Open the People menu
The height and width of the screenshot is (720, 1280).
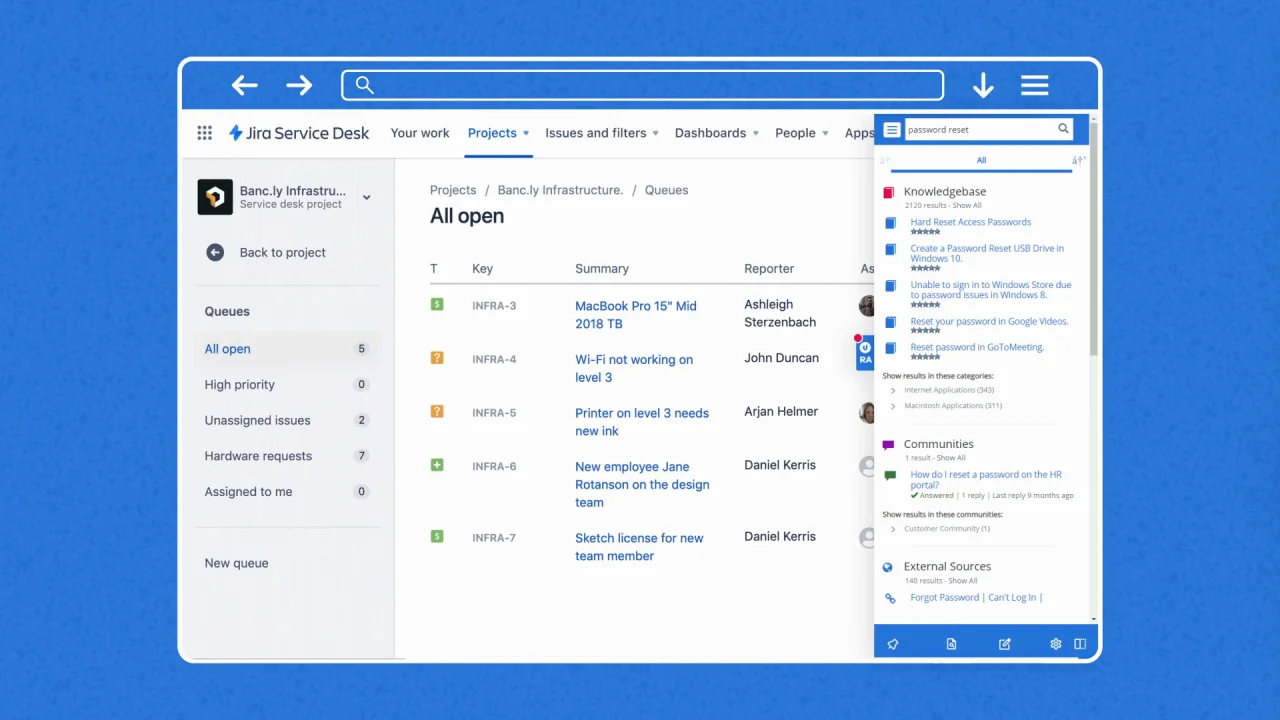pos(802,133)
